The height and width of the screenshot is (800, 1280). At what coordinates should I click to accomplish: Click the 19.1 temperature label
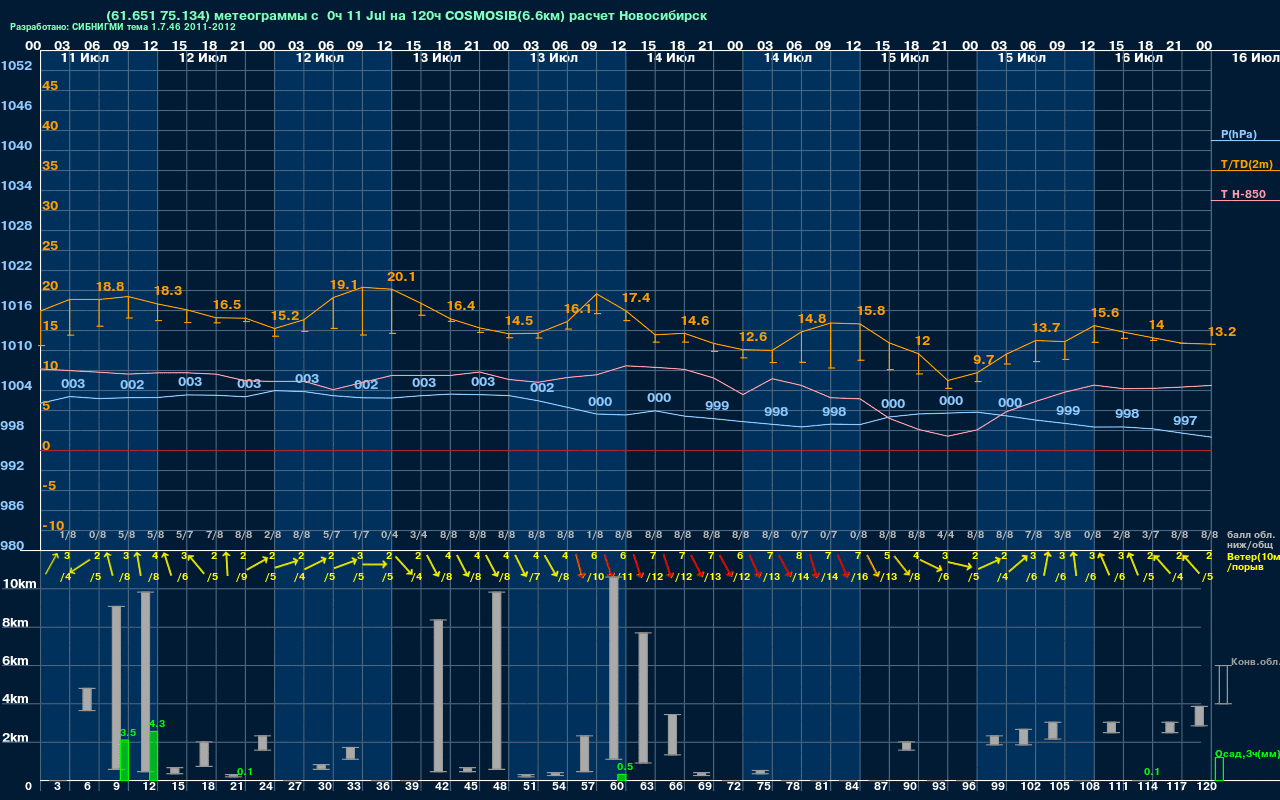coord(343,285)
